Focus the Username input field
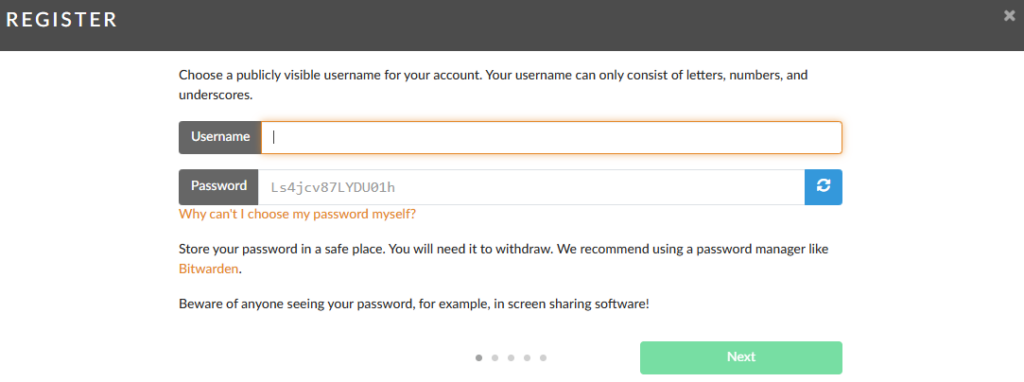Screen dimensions: 1024x382 (x=551, y=137)
